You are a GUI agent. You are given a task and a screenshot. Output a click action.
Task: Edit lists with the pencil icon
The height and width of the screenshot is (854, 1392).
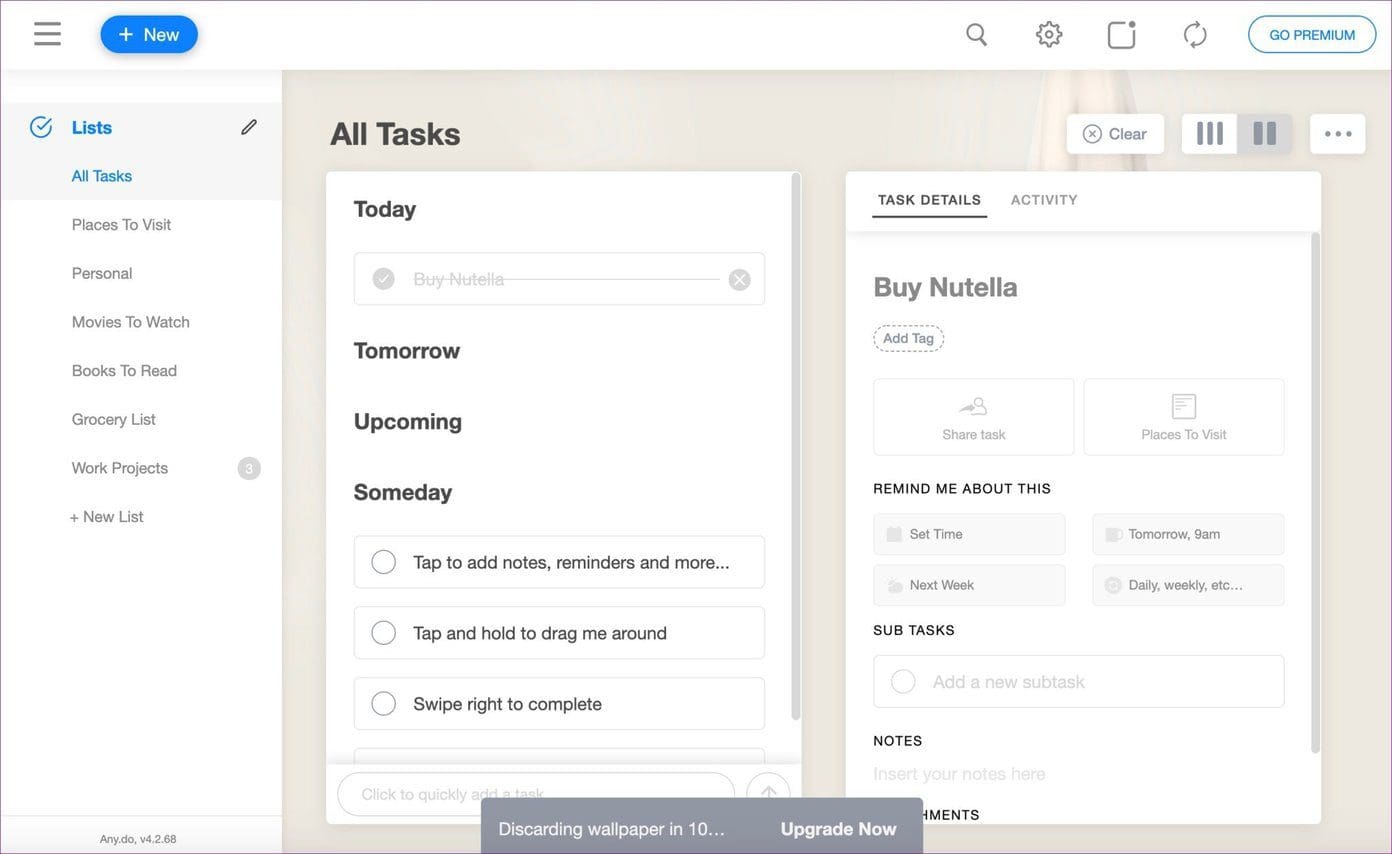(x=249, y=127)
